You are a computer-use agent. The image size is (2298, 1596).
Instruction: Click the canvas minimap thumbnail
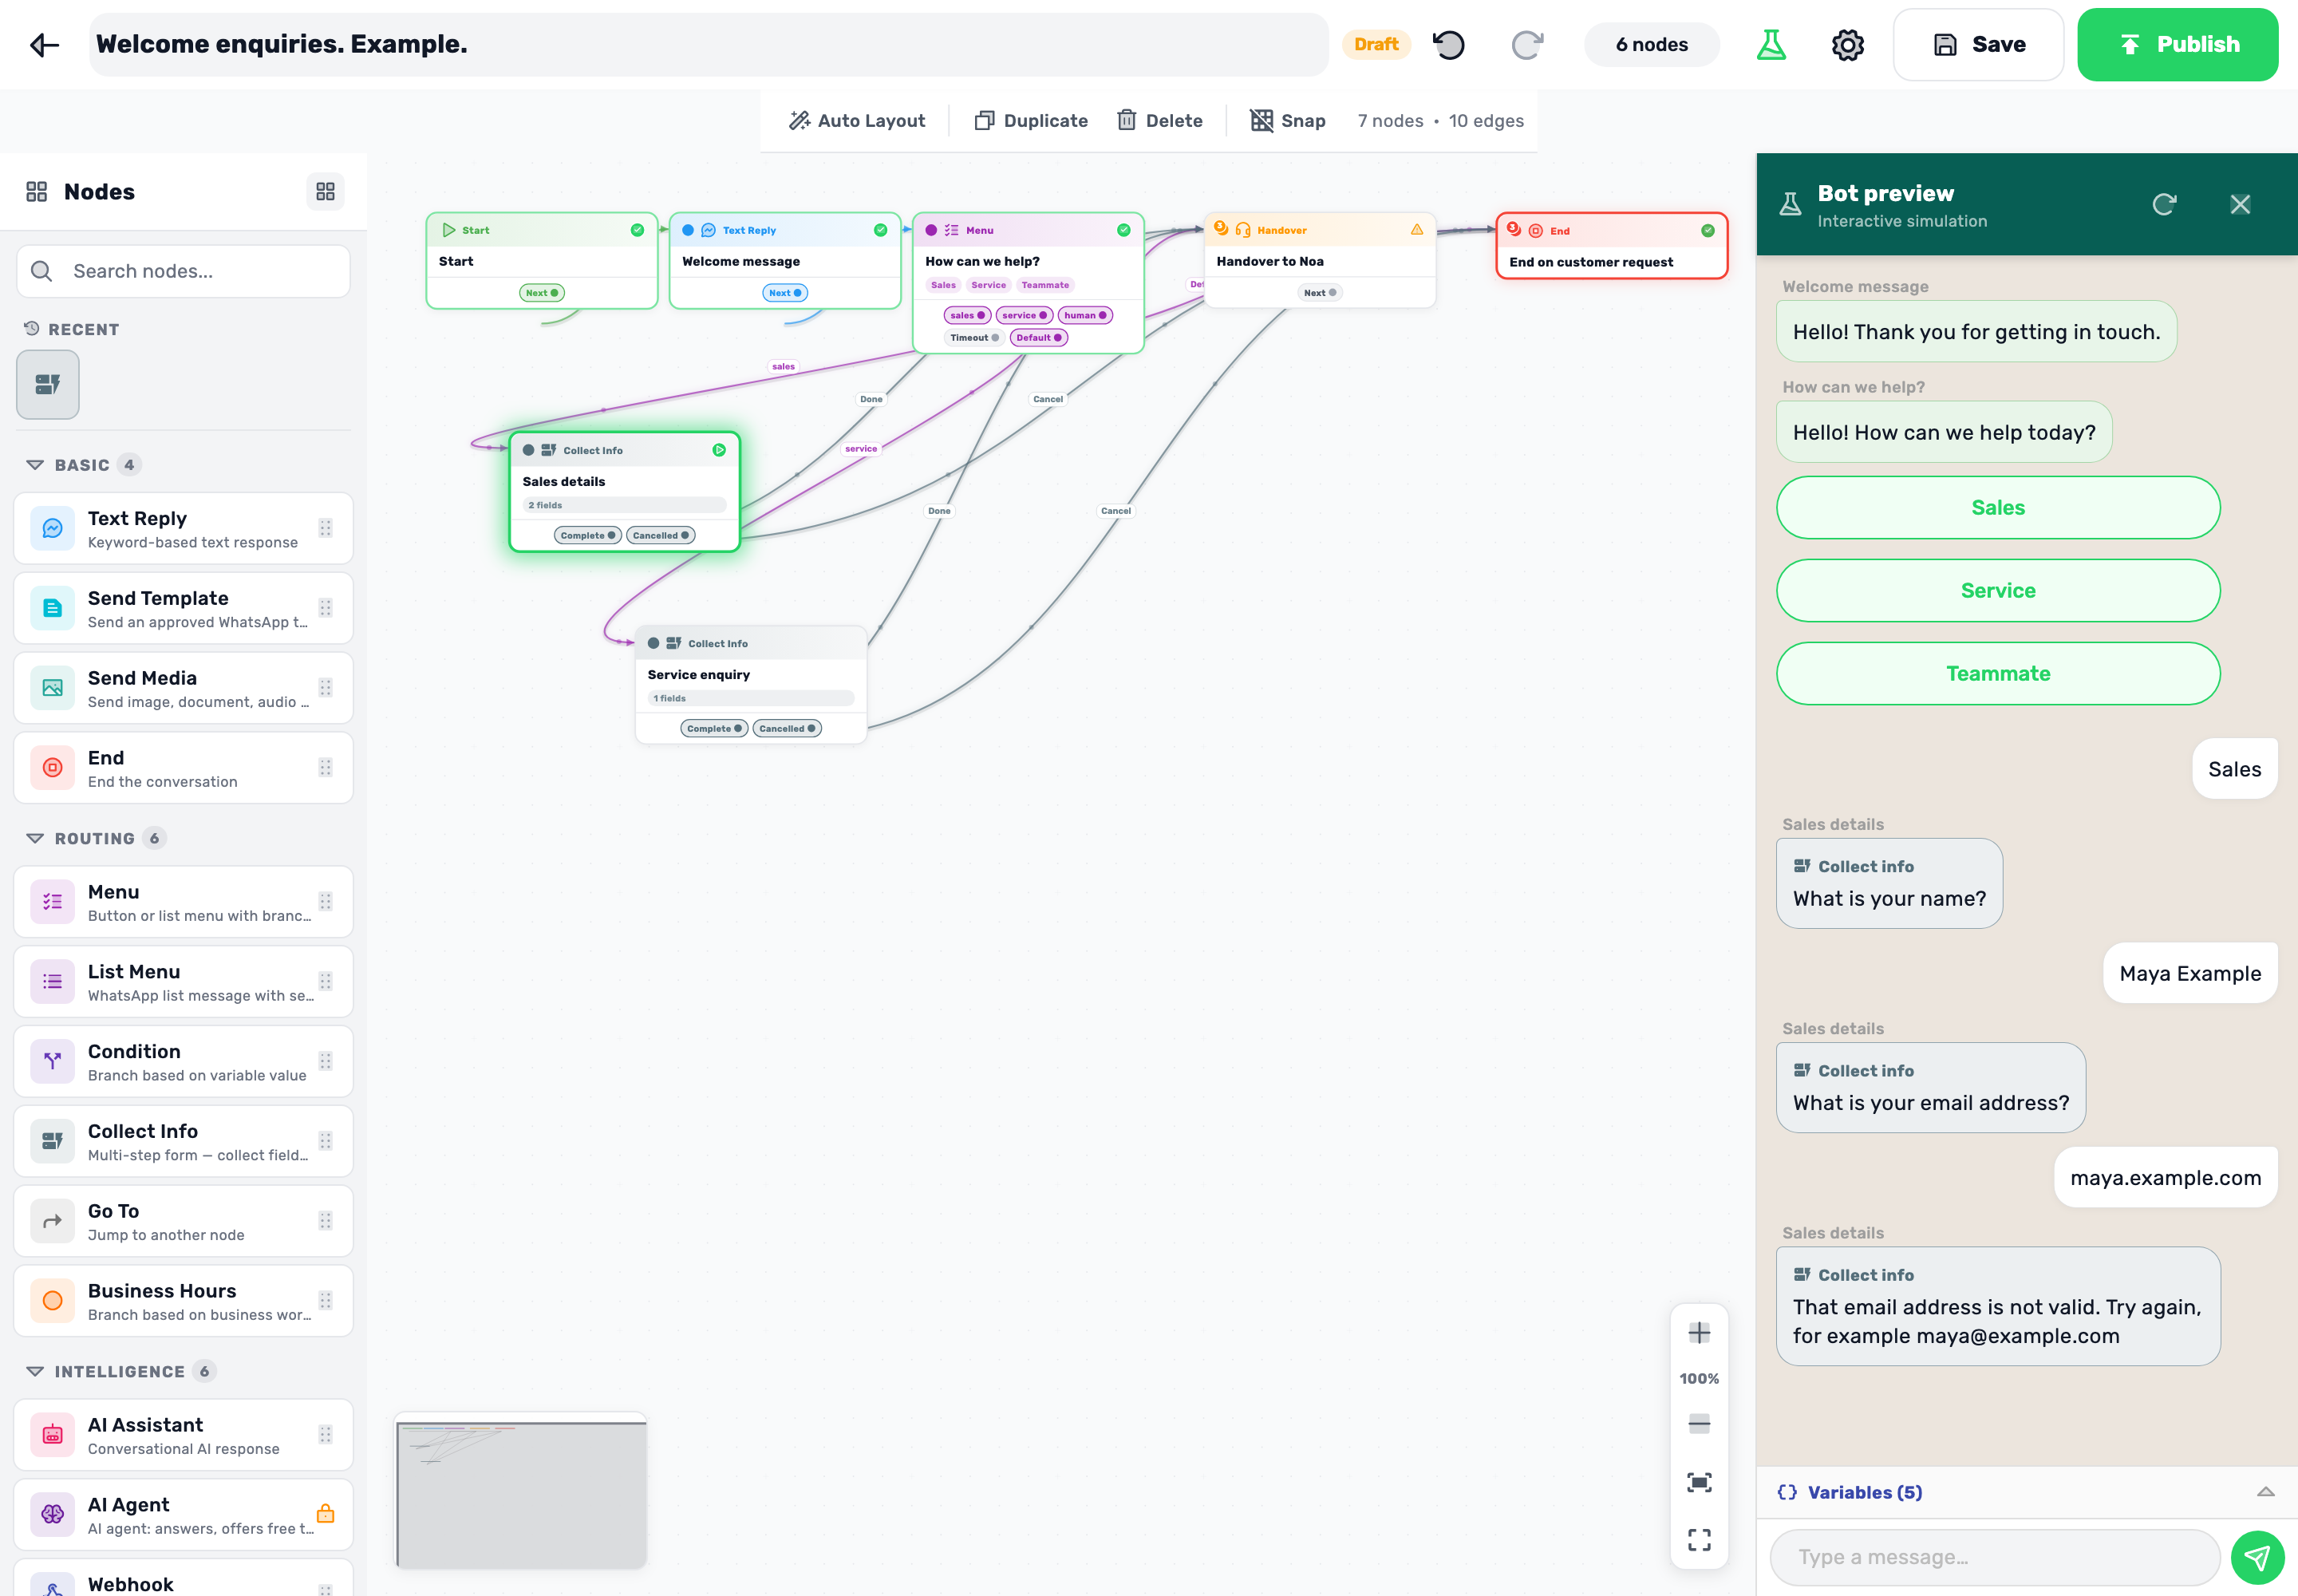[x=521, y=1490]
